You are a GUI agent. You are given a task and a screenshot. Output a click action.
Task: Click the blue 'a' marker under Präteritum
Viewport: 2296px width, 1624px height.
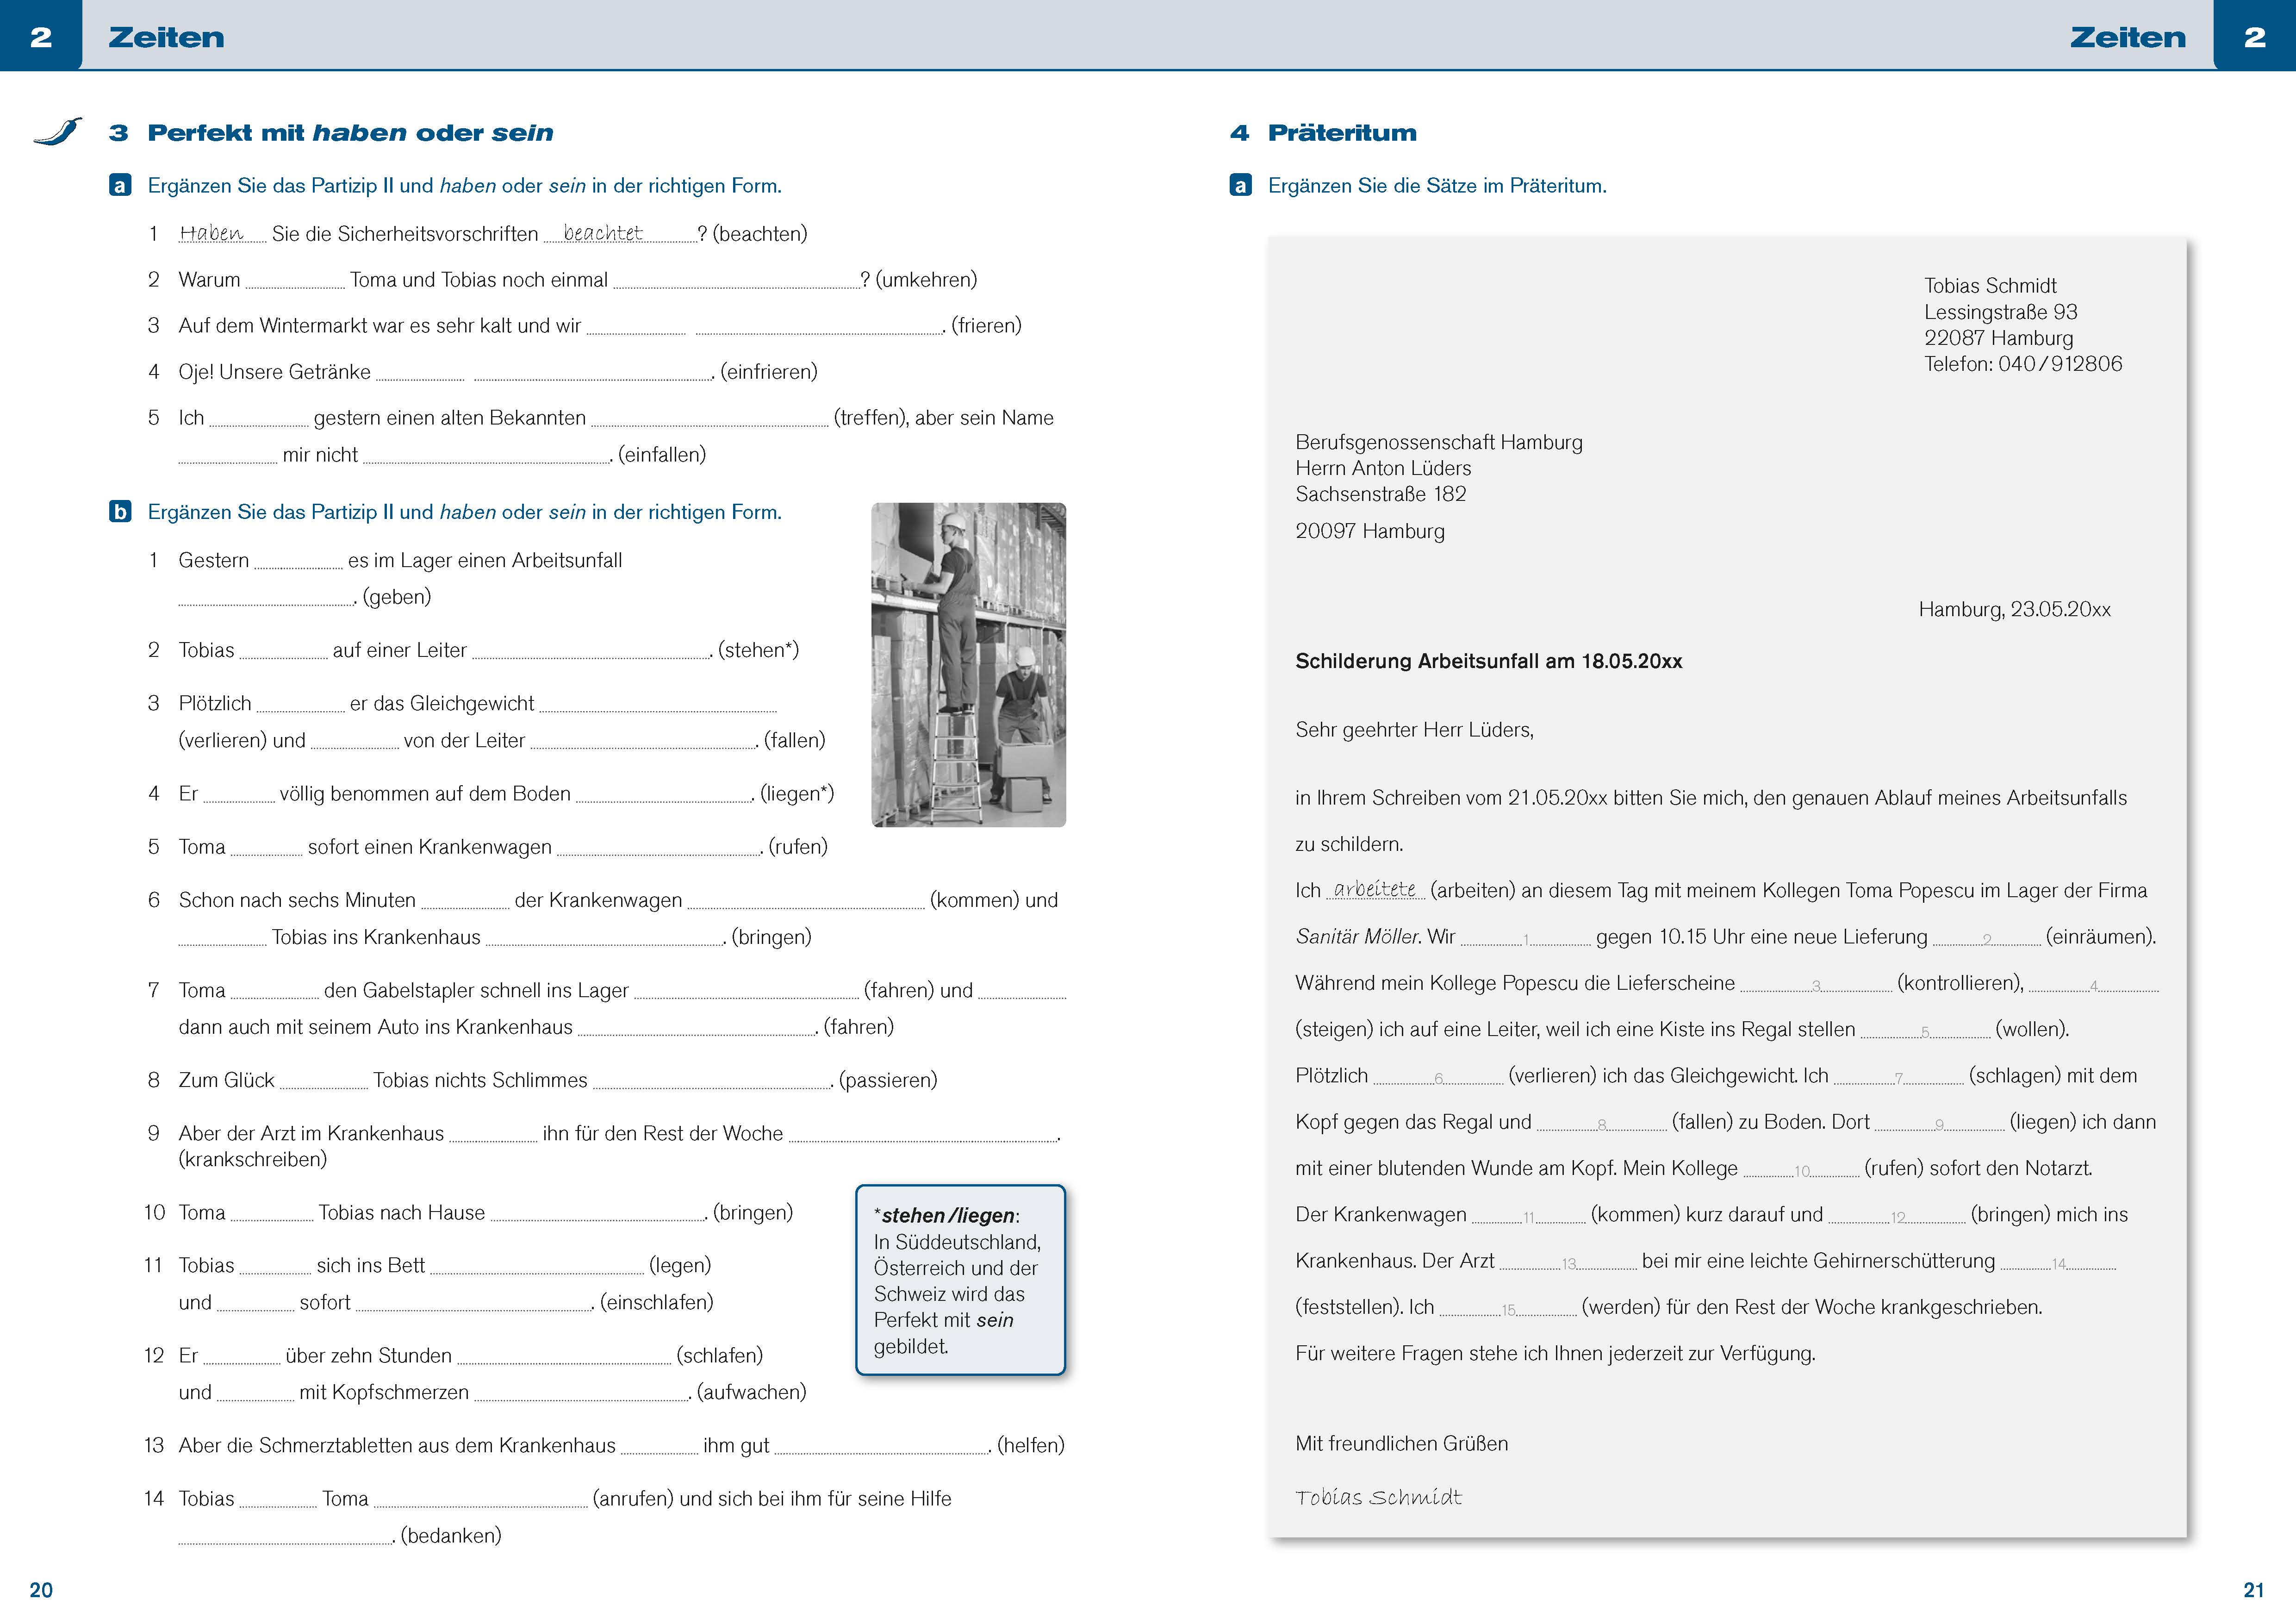click(x=1240, y=186)
